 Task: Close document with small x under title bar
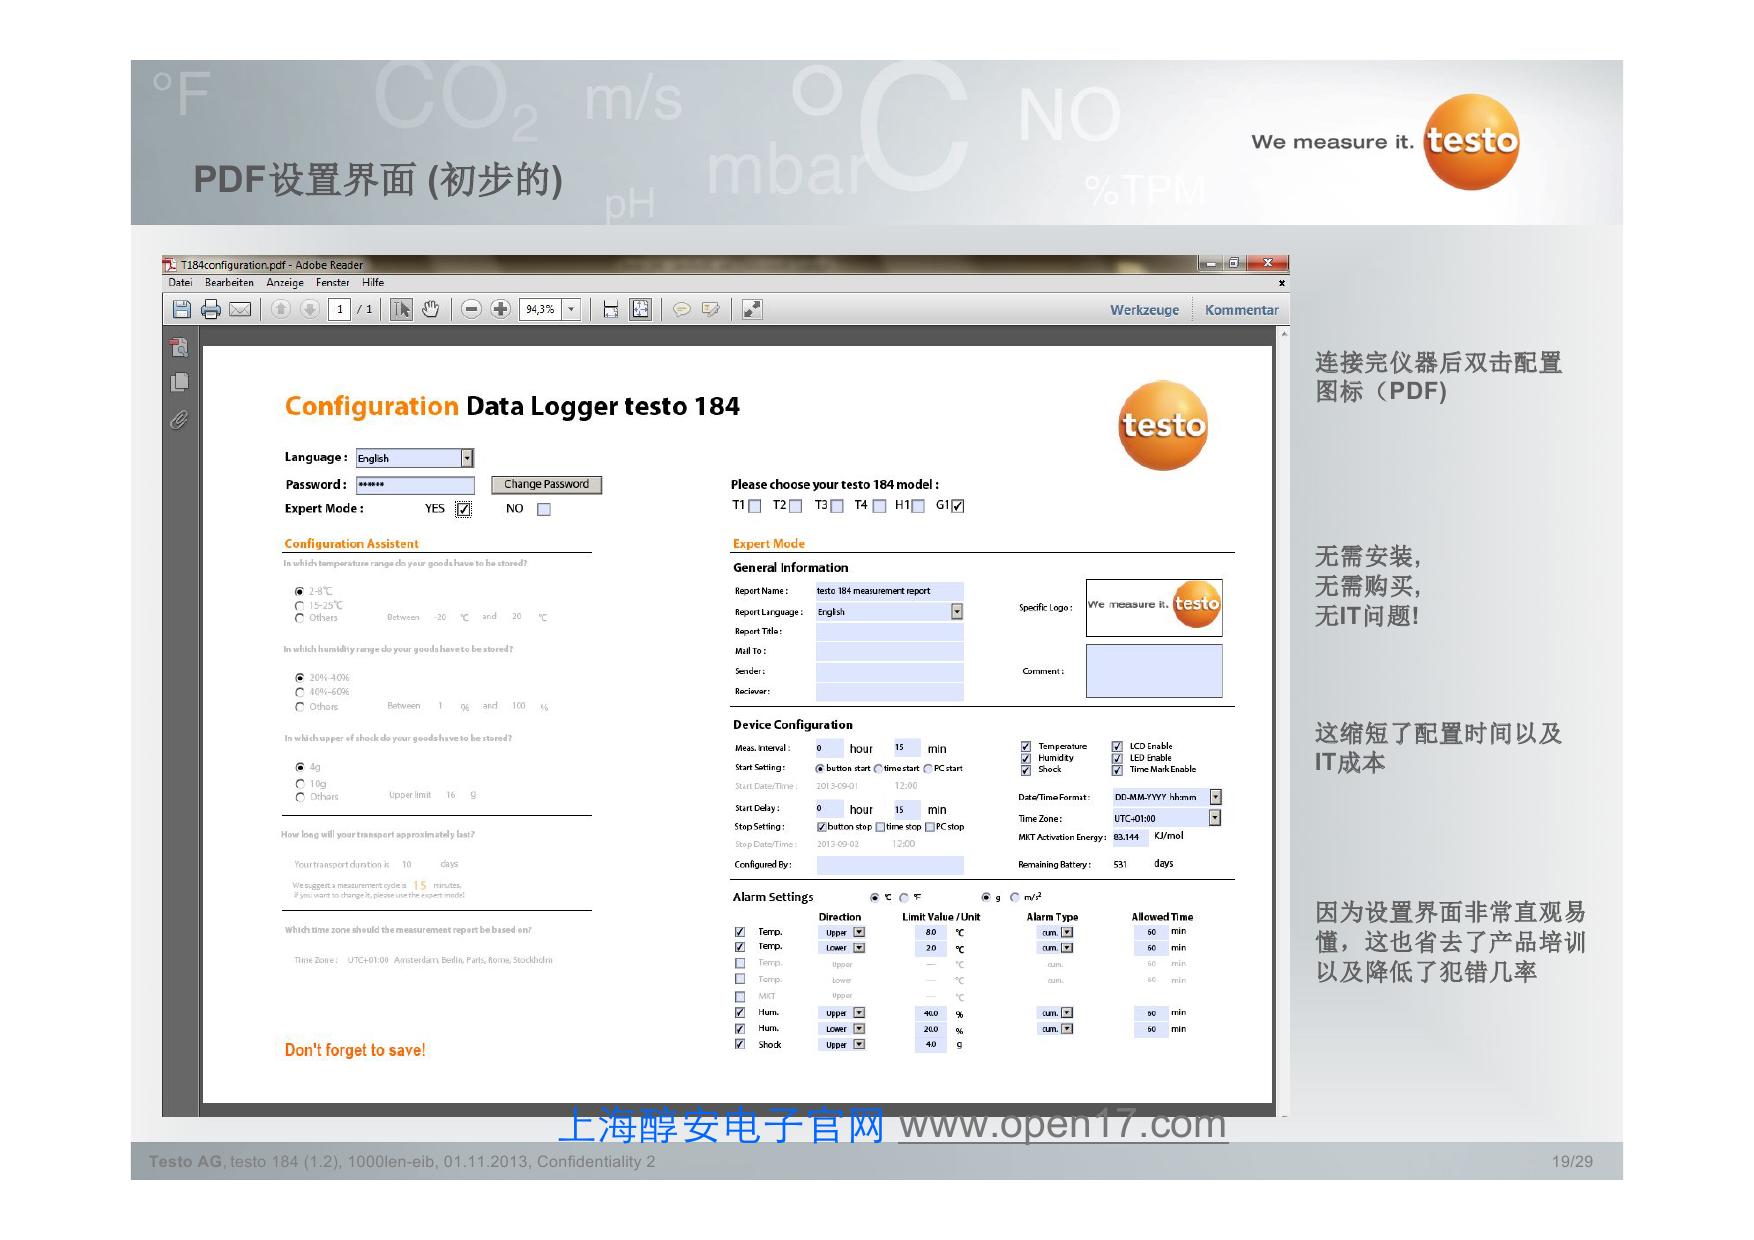point(1281,283)
